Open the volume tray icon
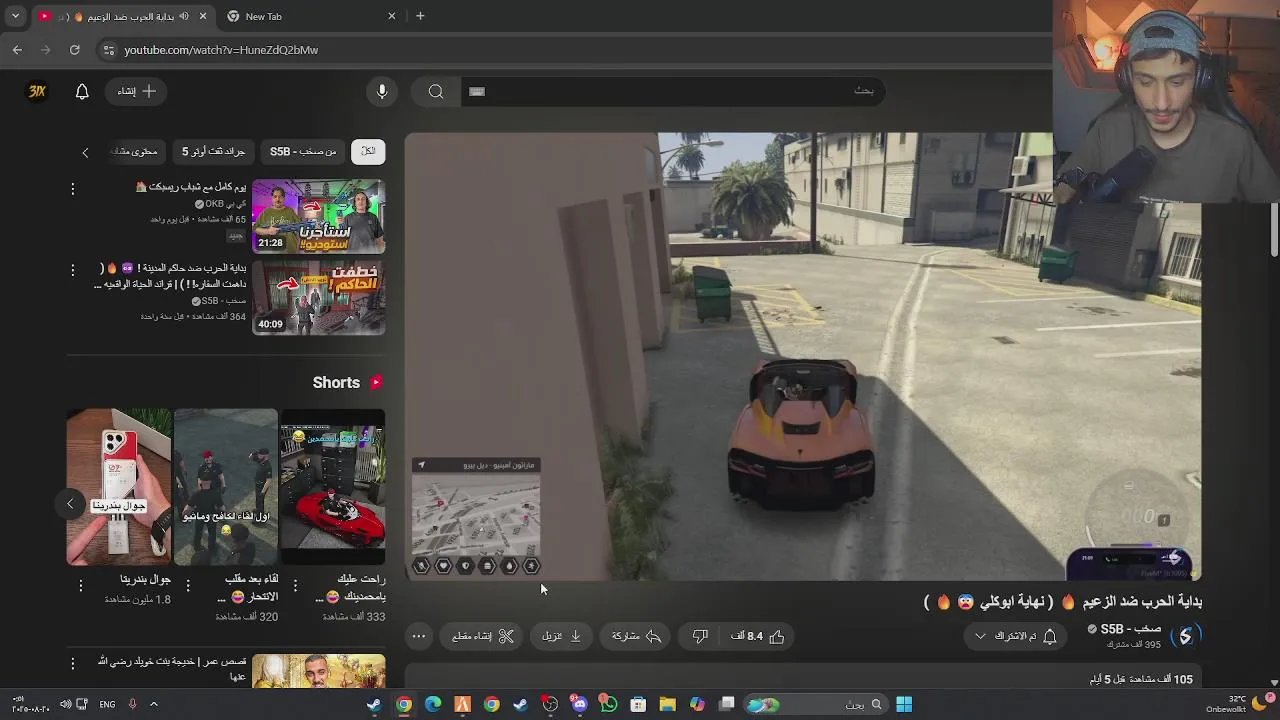The image size is (1280, 720). click(x=65, y=704)
